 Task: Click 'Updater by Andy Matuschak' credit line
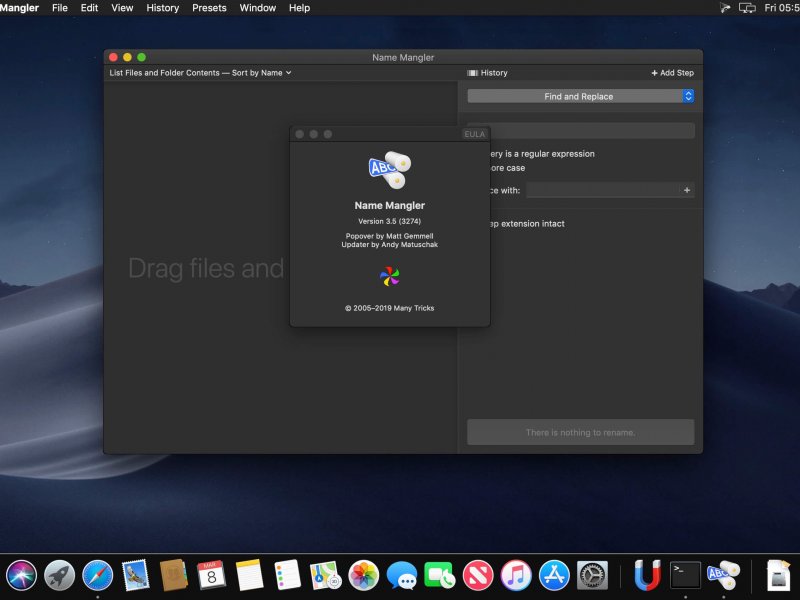click(389, 245)
